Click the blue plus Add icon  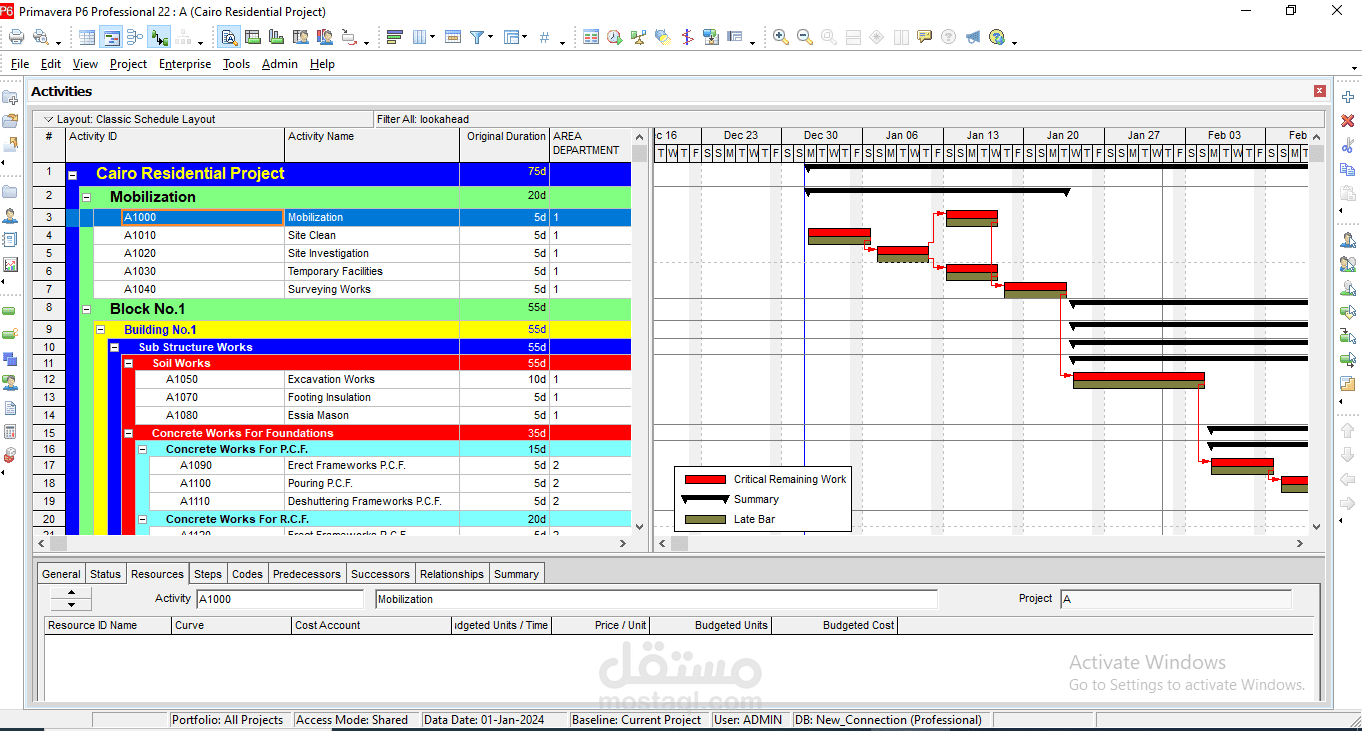coord(1347,97)
